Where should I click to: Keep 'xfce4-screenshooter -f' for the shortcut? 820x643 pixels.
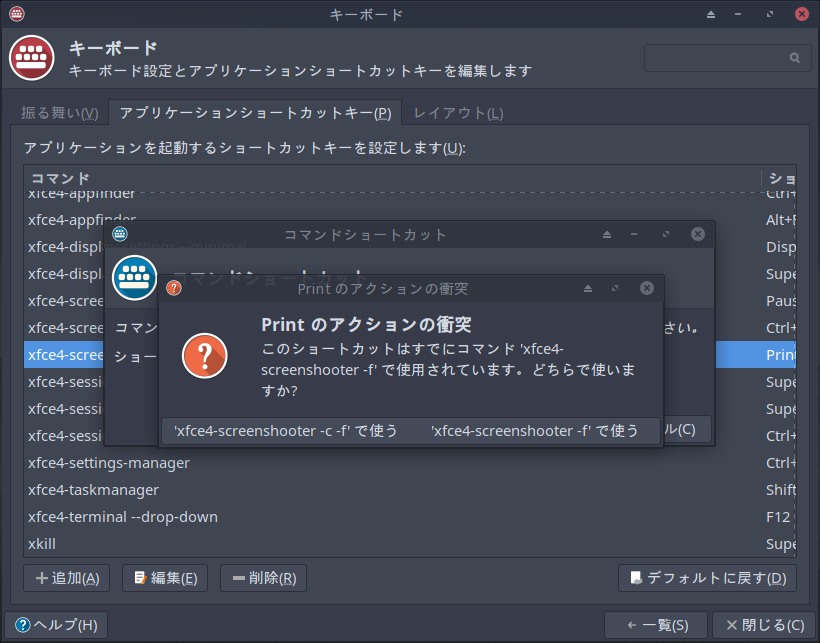(x=534, y=431)
